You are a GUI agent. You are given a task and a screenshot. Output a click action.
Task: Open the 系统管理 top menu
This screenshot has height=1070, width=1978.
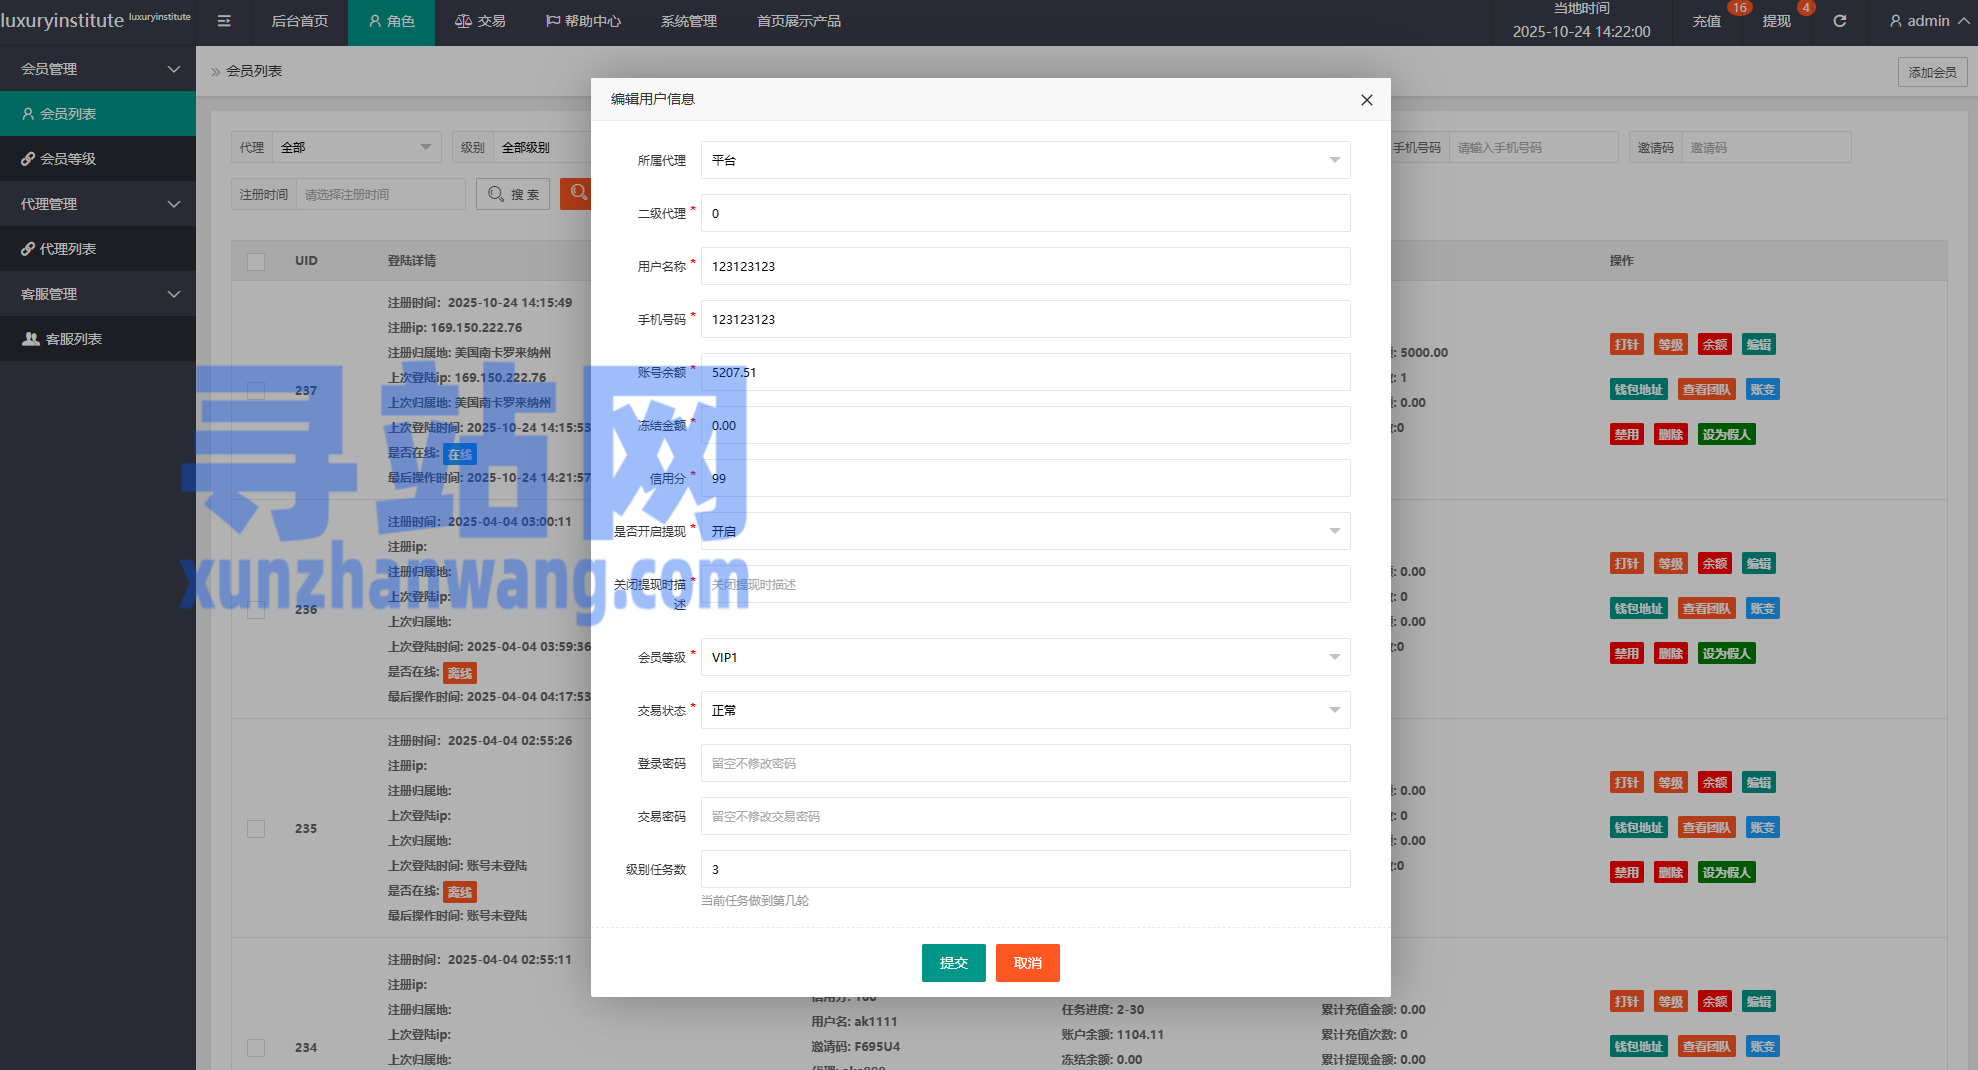[x=688, y=21]
